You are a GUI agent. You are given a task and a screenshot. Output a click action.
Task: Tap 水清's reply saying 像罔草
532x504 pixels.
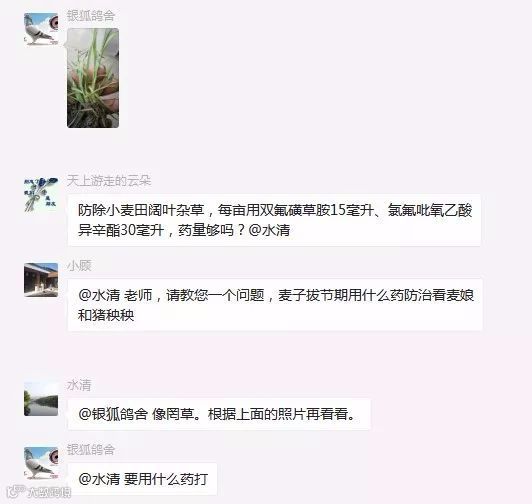(x=219, y=414)
